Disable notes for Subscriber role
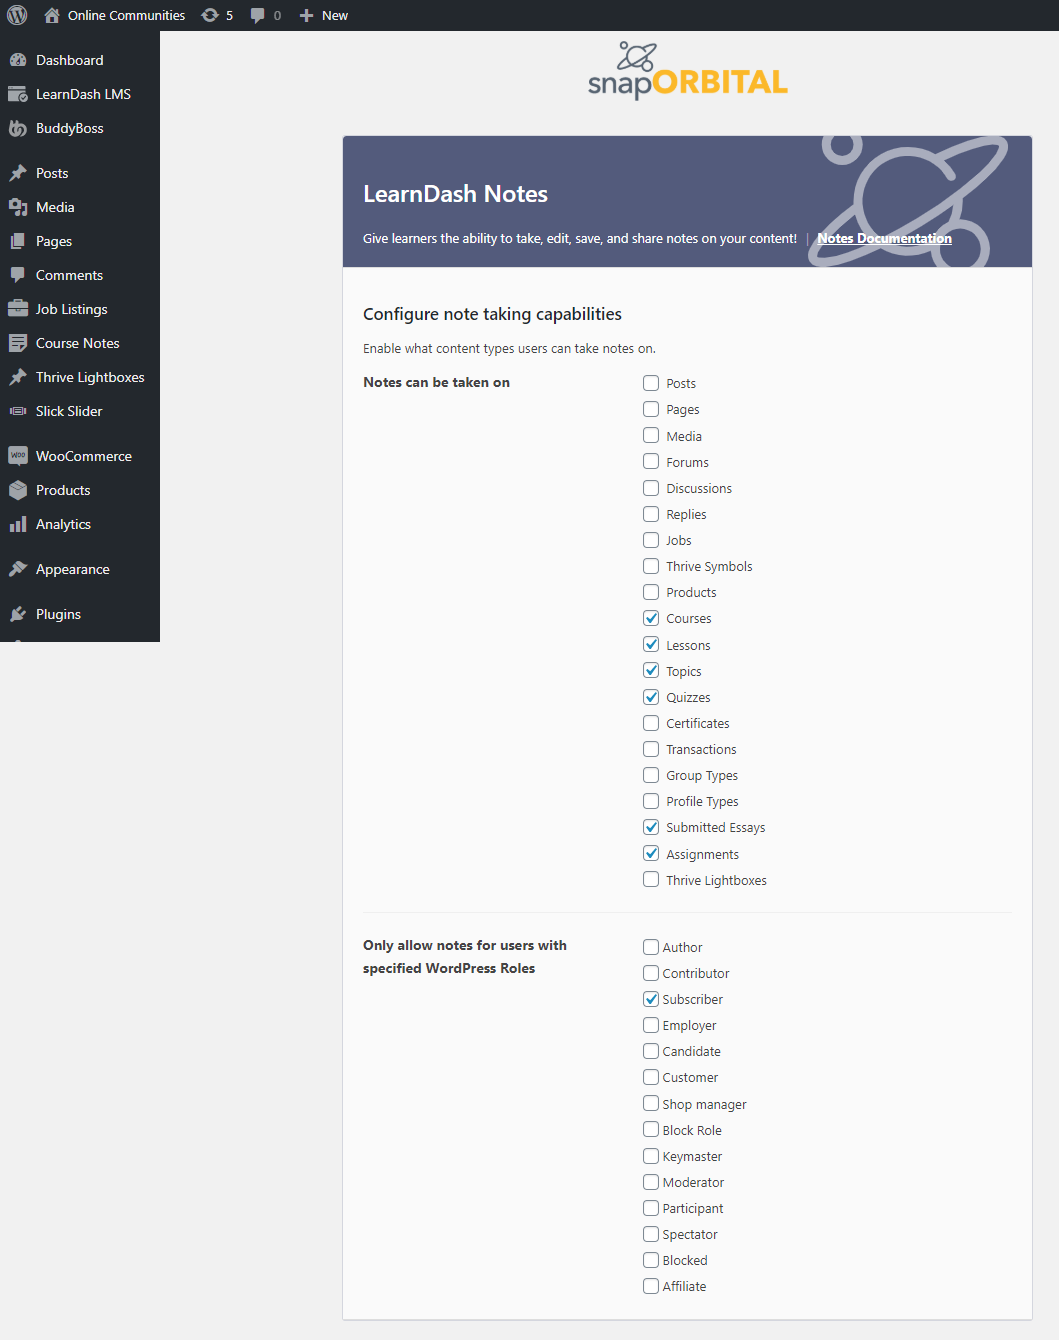The image size is (1059, 1340). (651, 999)
